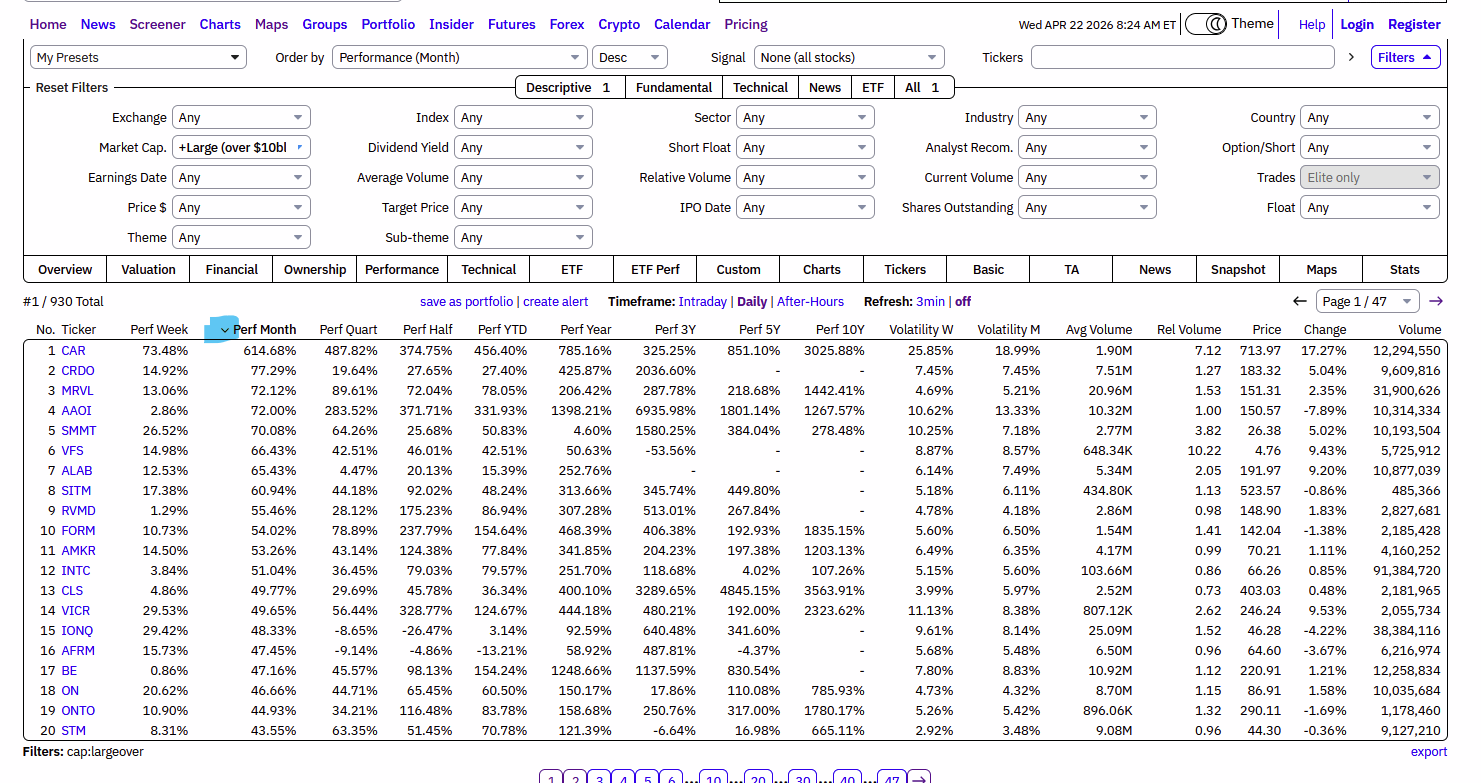
Task: Open the Order by dropdown
Action: [x=460, y=57]
